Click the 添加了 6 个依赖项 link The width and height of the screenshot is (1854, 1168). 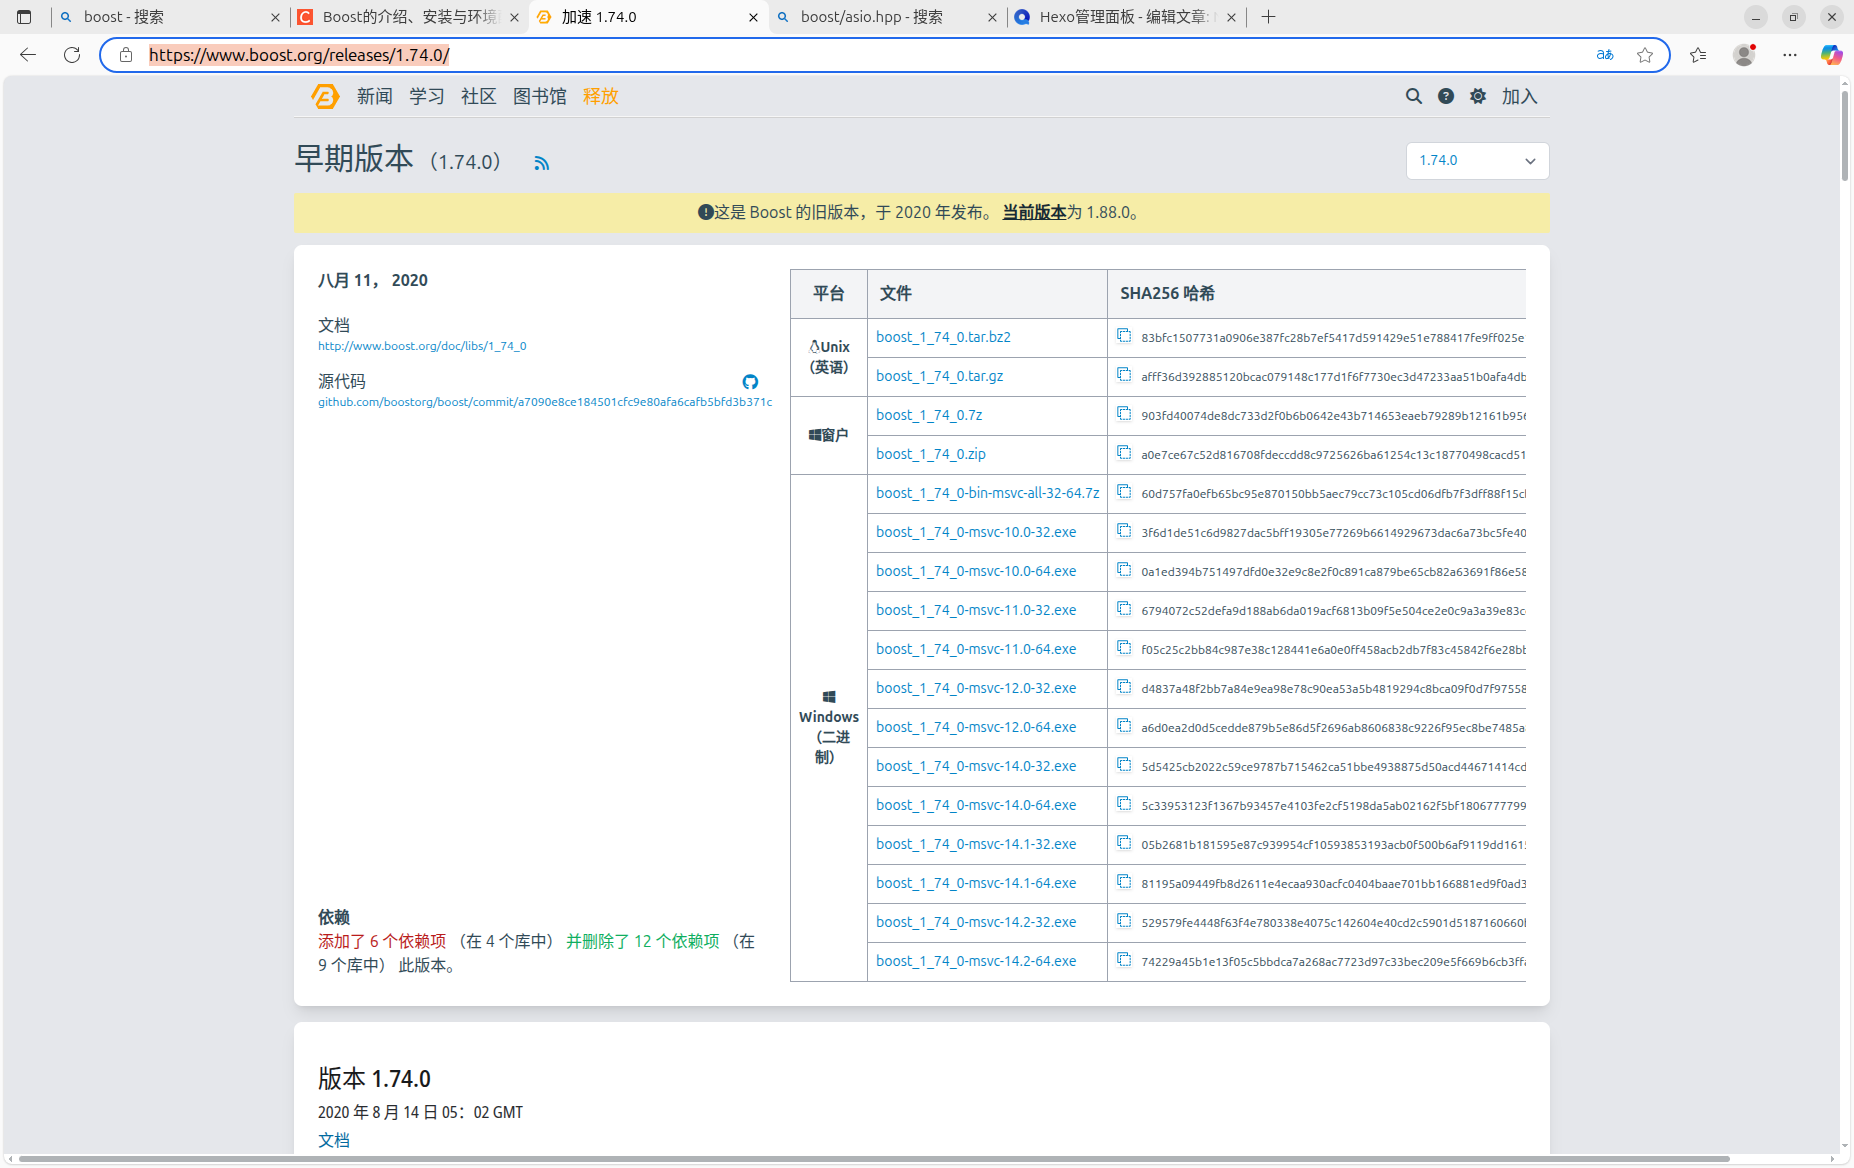click(x=382, y=941)
